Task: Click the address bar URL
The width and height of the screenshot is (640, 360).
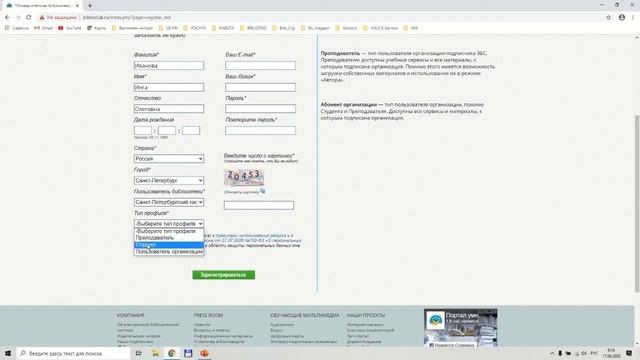Action: (127, 18)
